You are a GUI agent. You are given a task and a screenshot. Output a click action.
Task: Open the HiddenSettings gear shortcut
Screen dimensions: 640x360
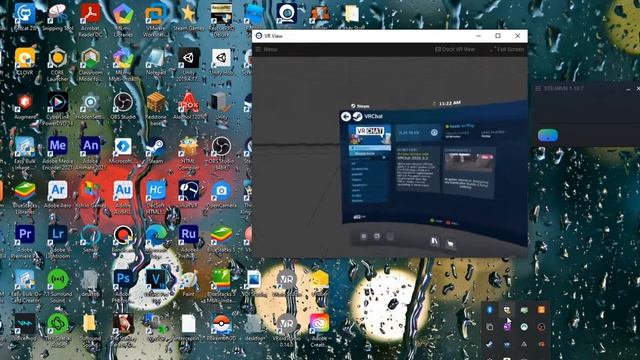90,105
